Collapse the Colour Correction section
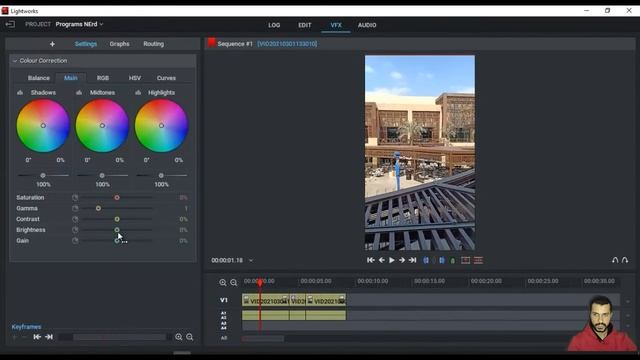 pyautogui.click(x=15, y=60)
